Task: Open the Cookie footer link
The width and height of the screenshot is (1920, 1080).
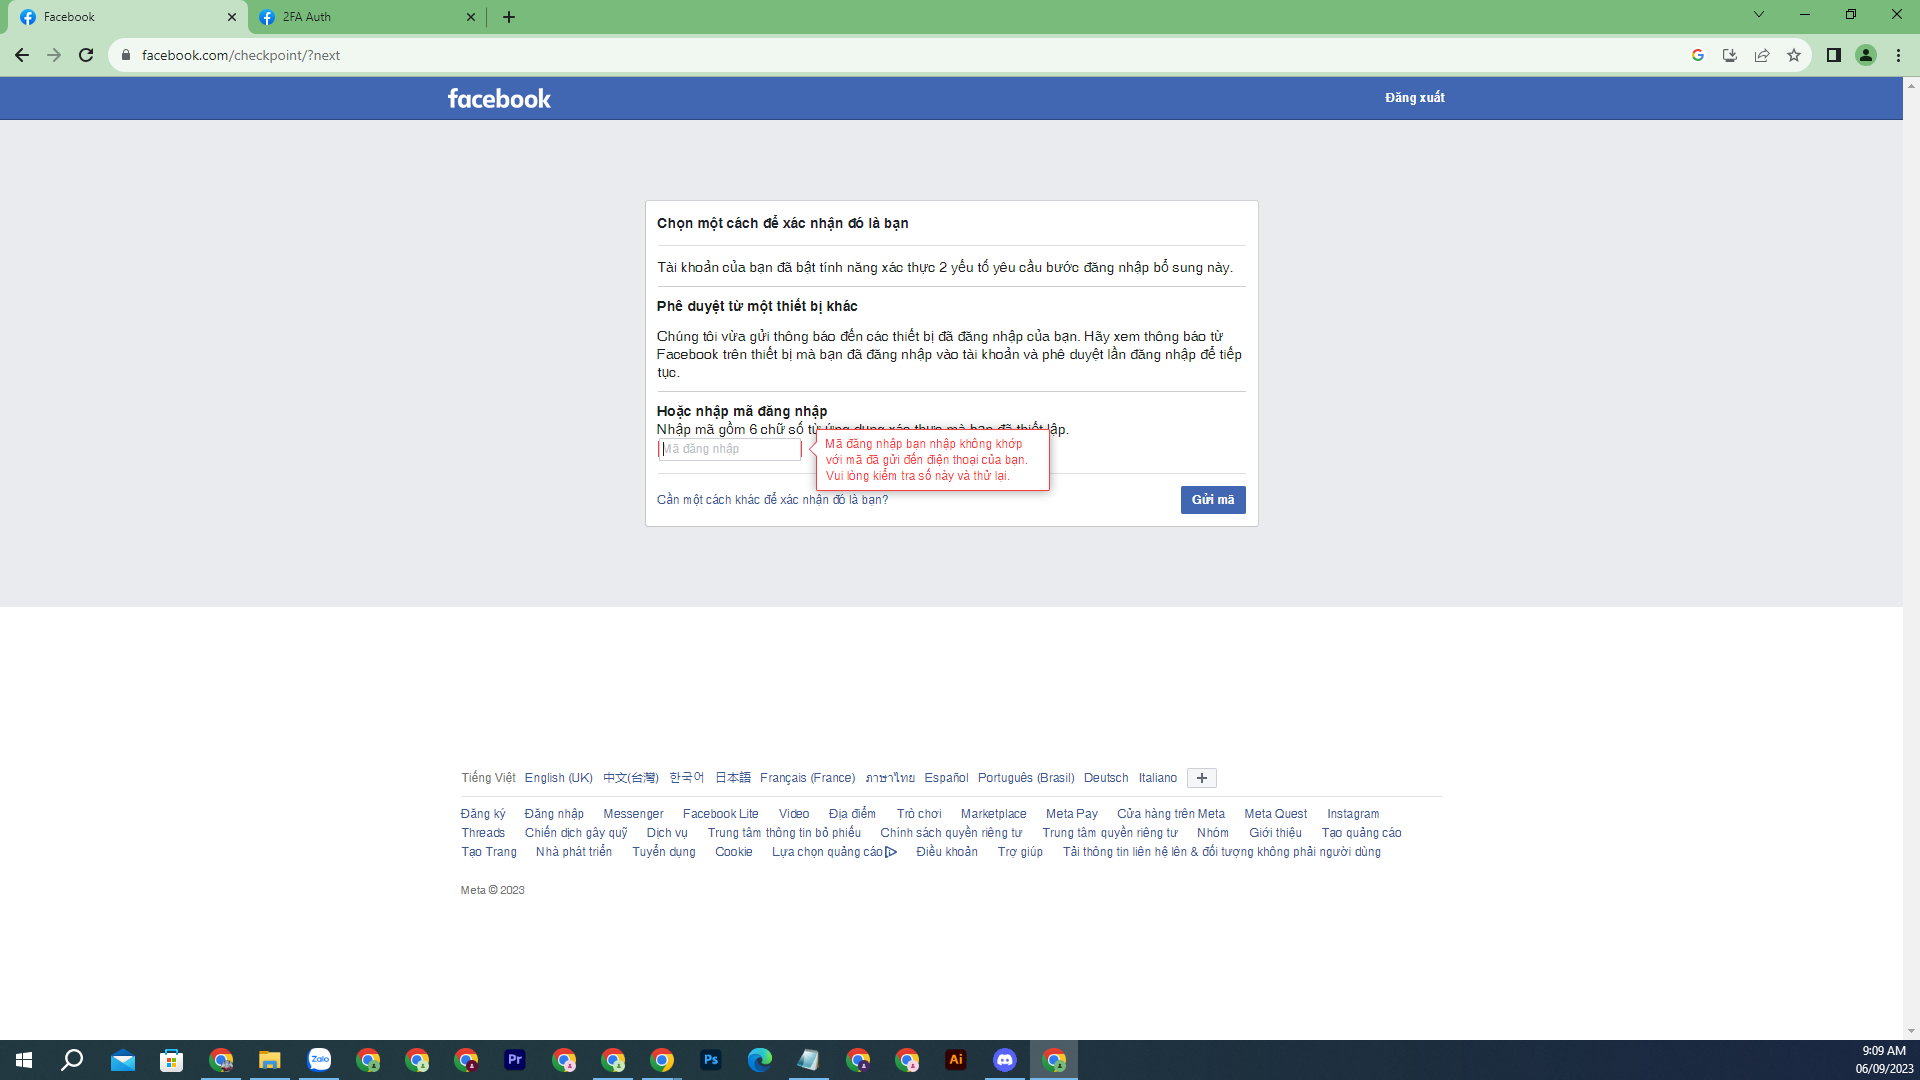Action: 734,852
